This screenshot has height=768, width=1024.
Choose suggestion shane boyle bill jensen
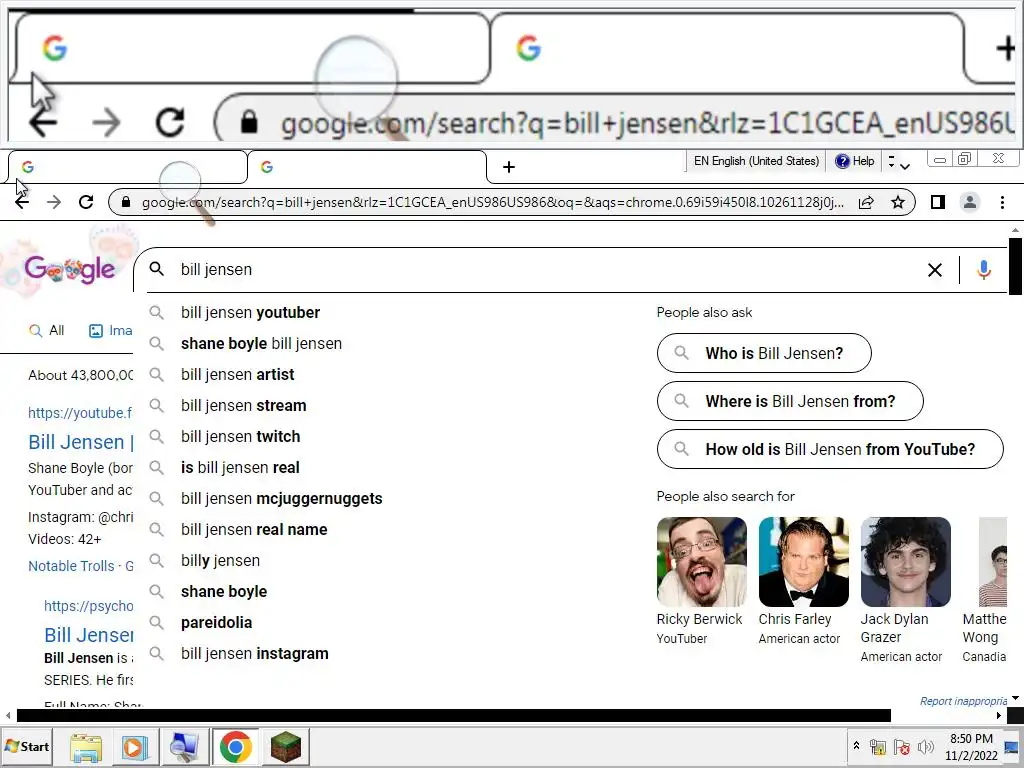coord(261,344)
